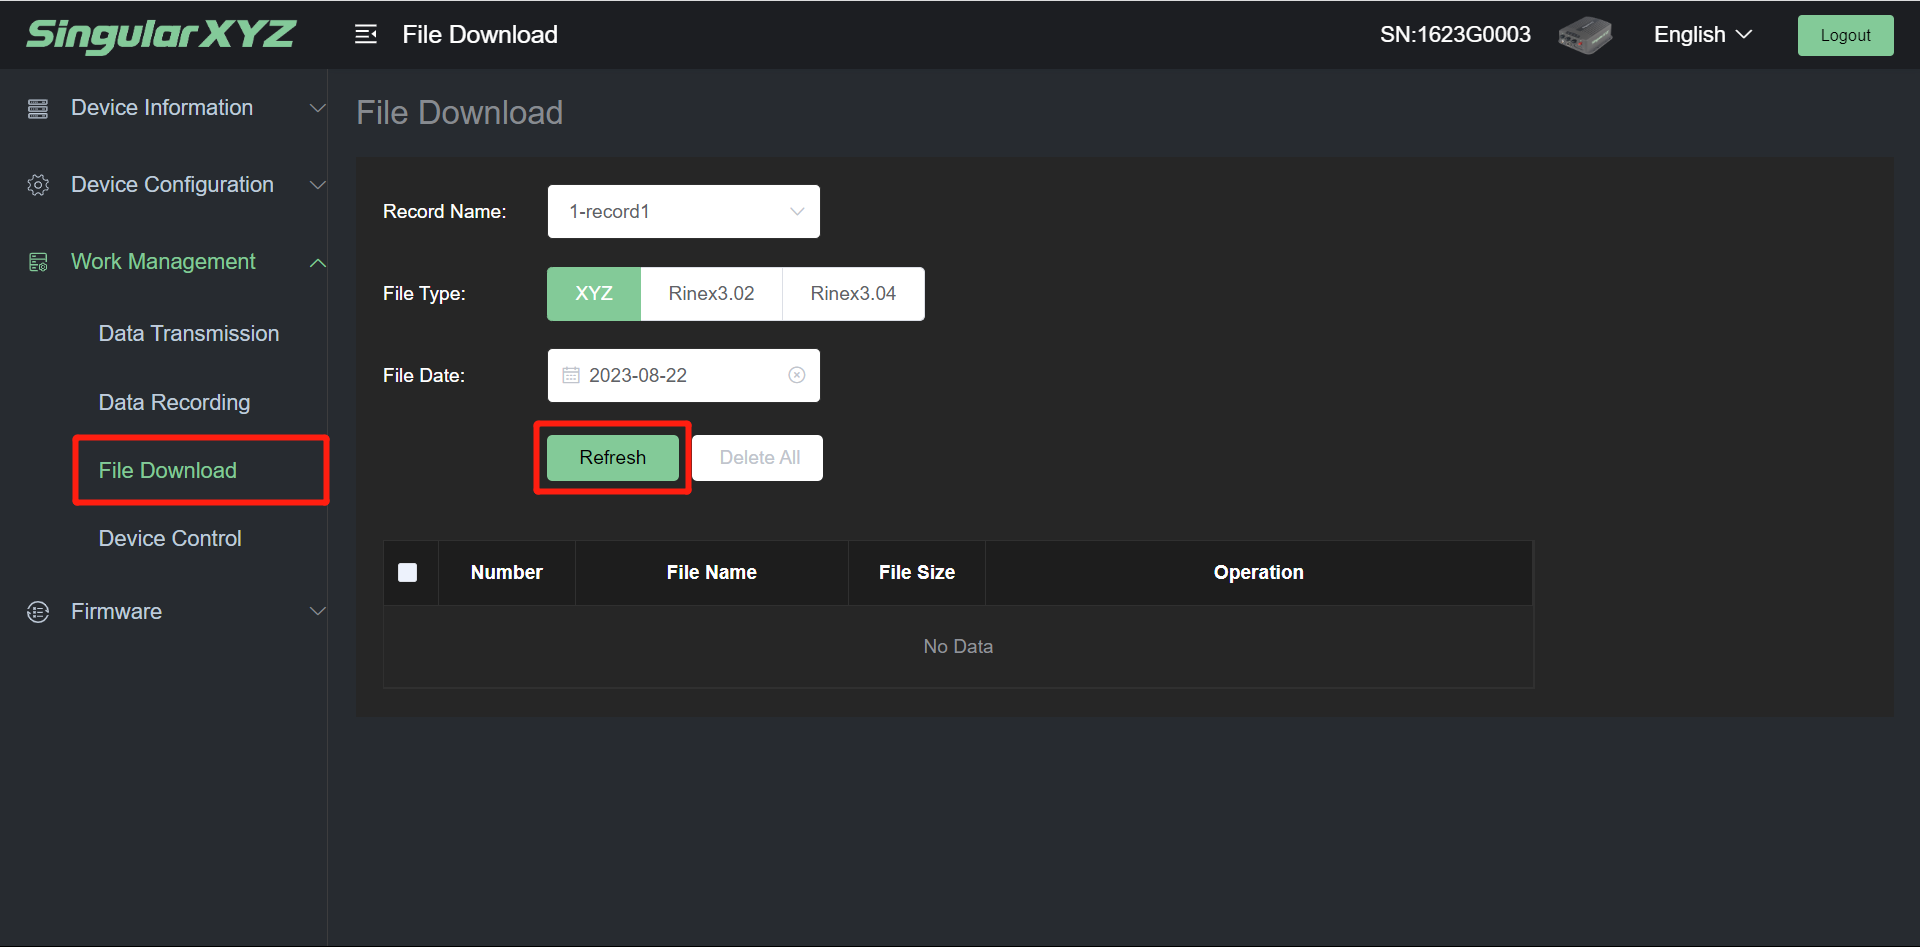
Task: Check the select-all checkbox in table header
Action: 408,573
